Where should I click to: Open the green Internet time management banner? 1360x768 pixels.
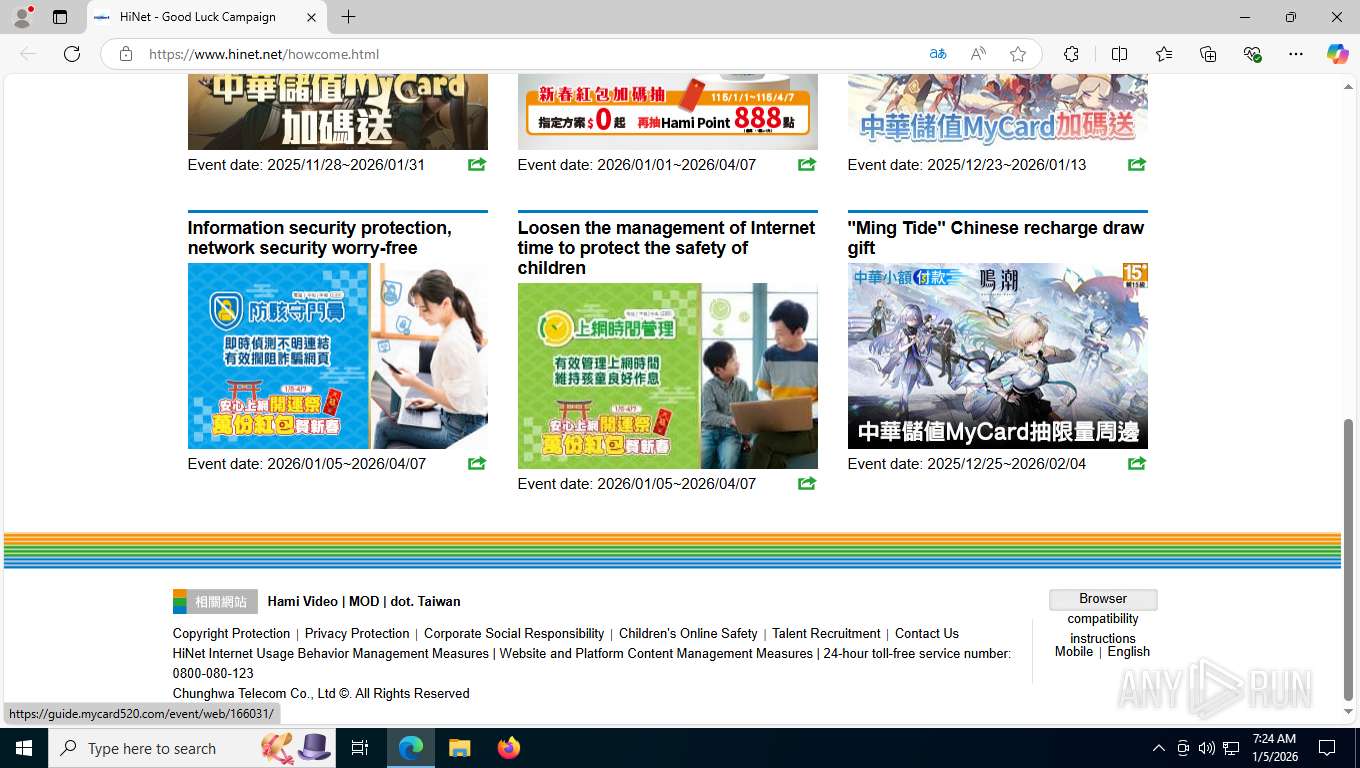pyautogui.click(x=667, y=376)
